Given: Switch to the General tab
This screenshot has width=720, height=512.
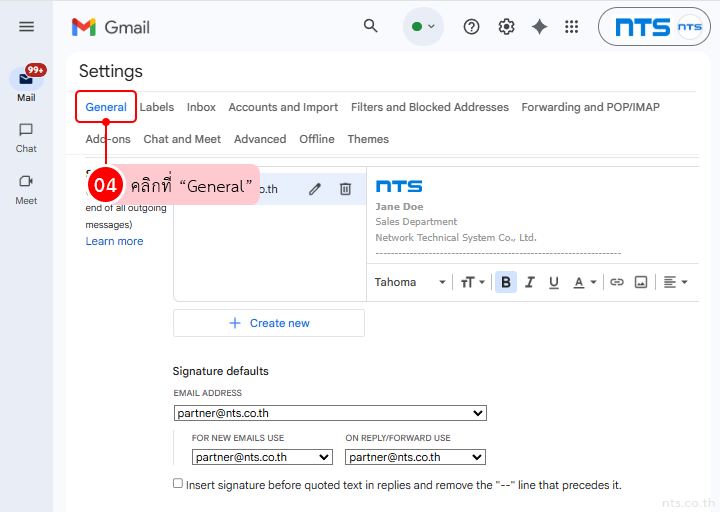Looking at the screenshot, I should [x=106, y=107].
